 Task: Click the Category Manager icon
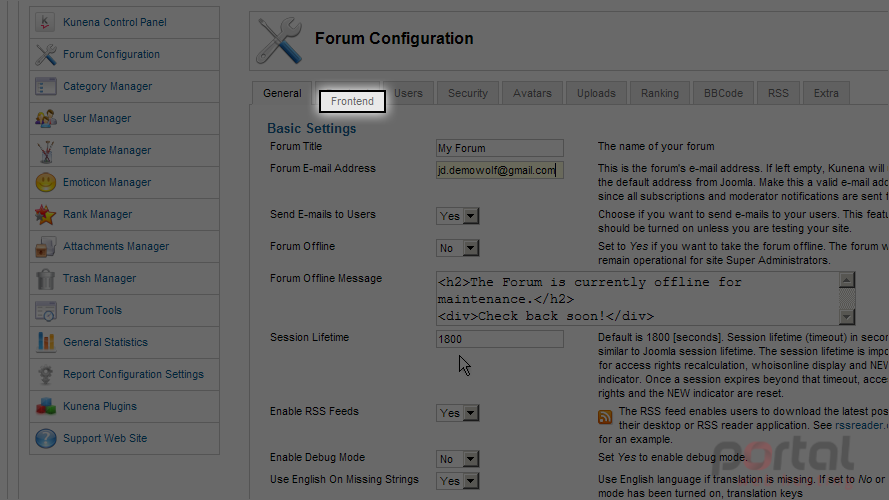pyautogui.click(x=45, y=86)
